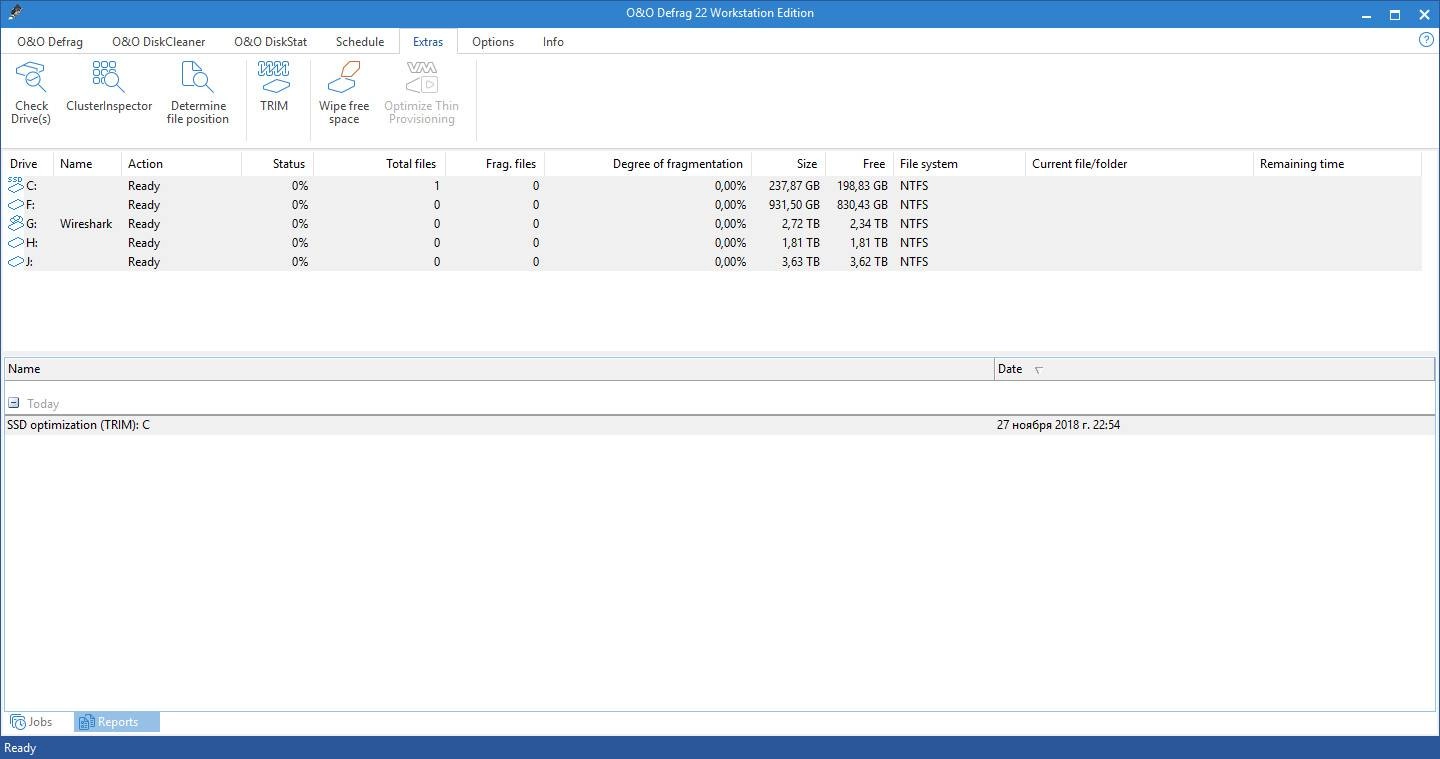Go to the Schedule tab
Image resolution: width=1440 pixels, height=759 pixels.
click(360, 42)
